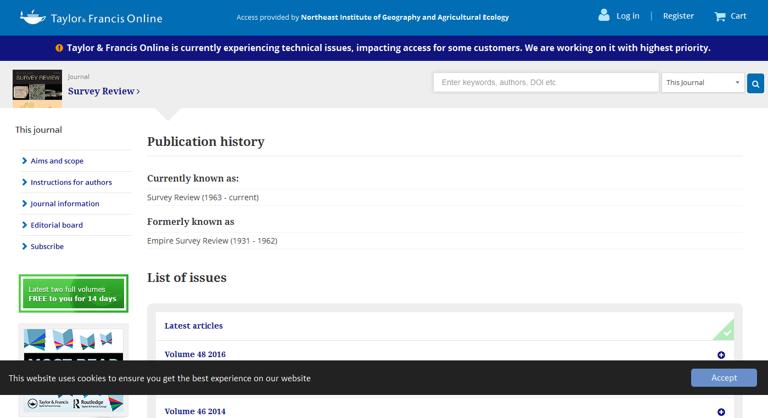
Task: Expand Volume 48 2016 plus icon
Action: tap(721, 355)
